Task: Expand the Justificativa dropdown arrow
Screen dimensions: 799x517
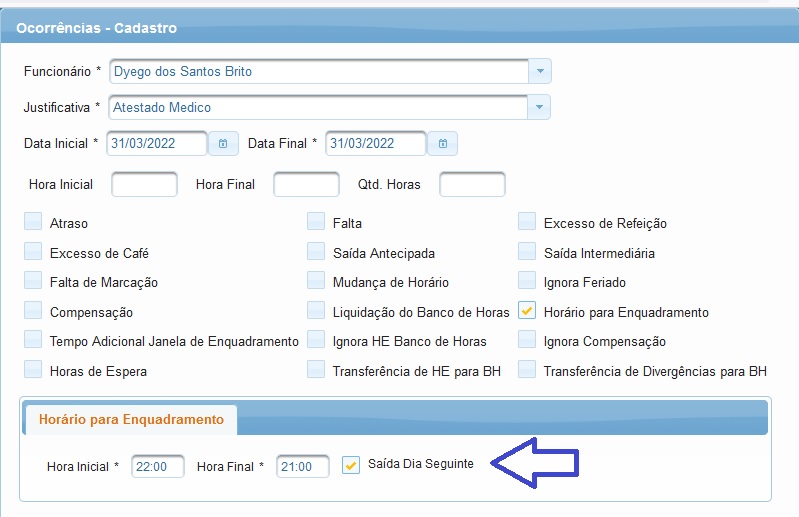Action: 539,107
